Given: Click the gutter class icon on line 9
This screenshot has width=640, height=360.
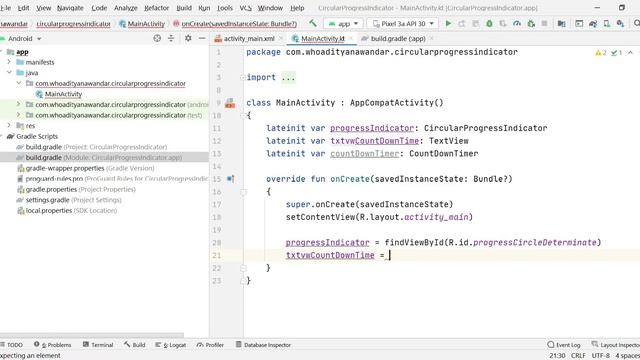Looking at the screenshot, I should pos(230,103).
